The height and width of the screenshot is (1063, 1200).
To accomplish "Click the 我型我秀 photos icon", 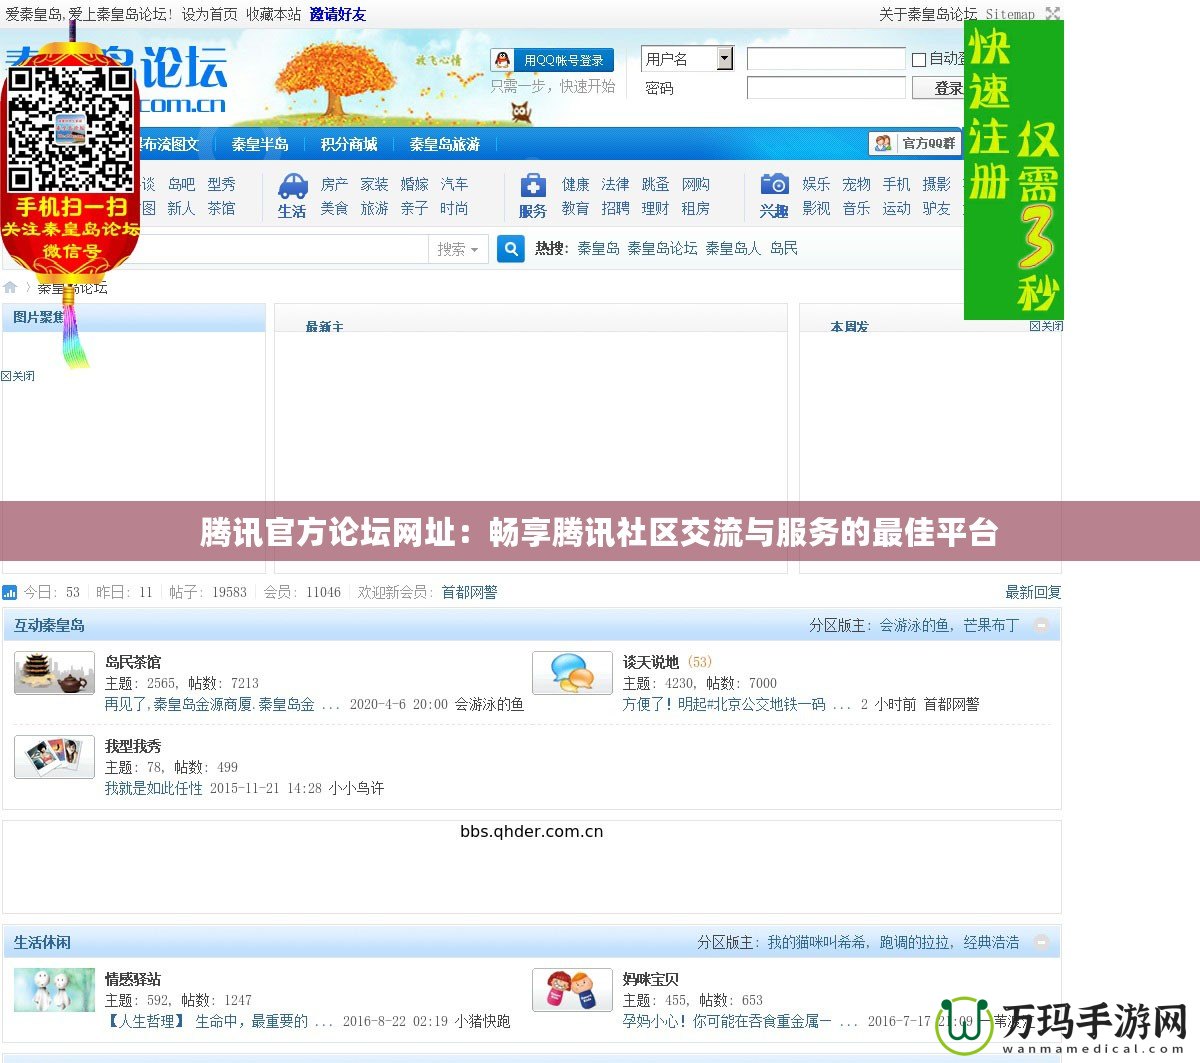I will coord(54,757).
